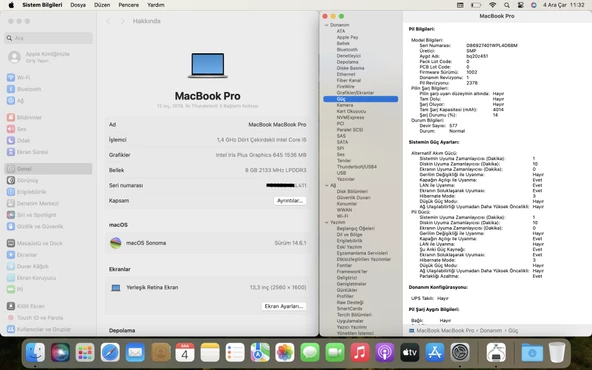592x370 pixels.
Task: Open Kullanıcılar ve Gruplar settings
Action: click(39, 329)
